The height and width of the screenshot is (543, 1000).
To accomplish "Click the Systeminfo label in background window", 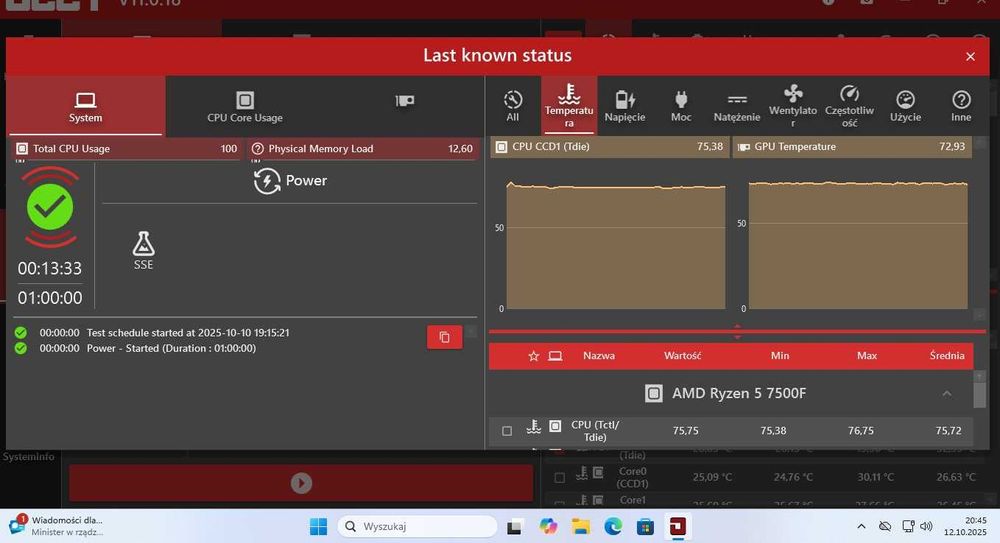I will click(x=28, y=457).
